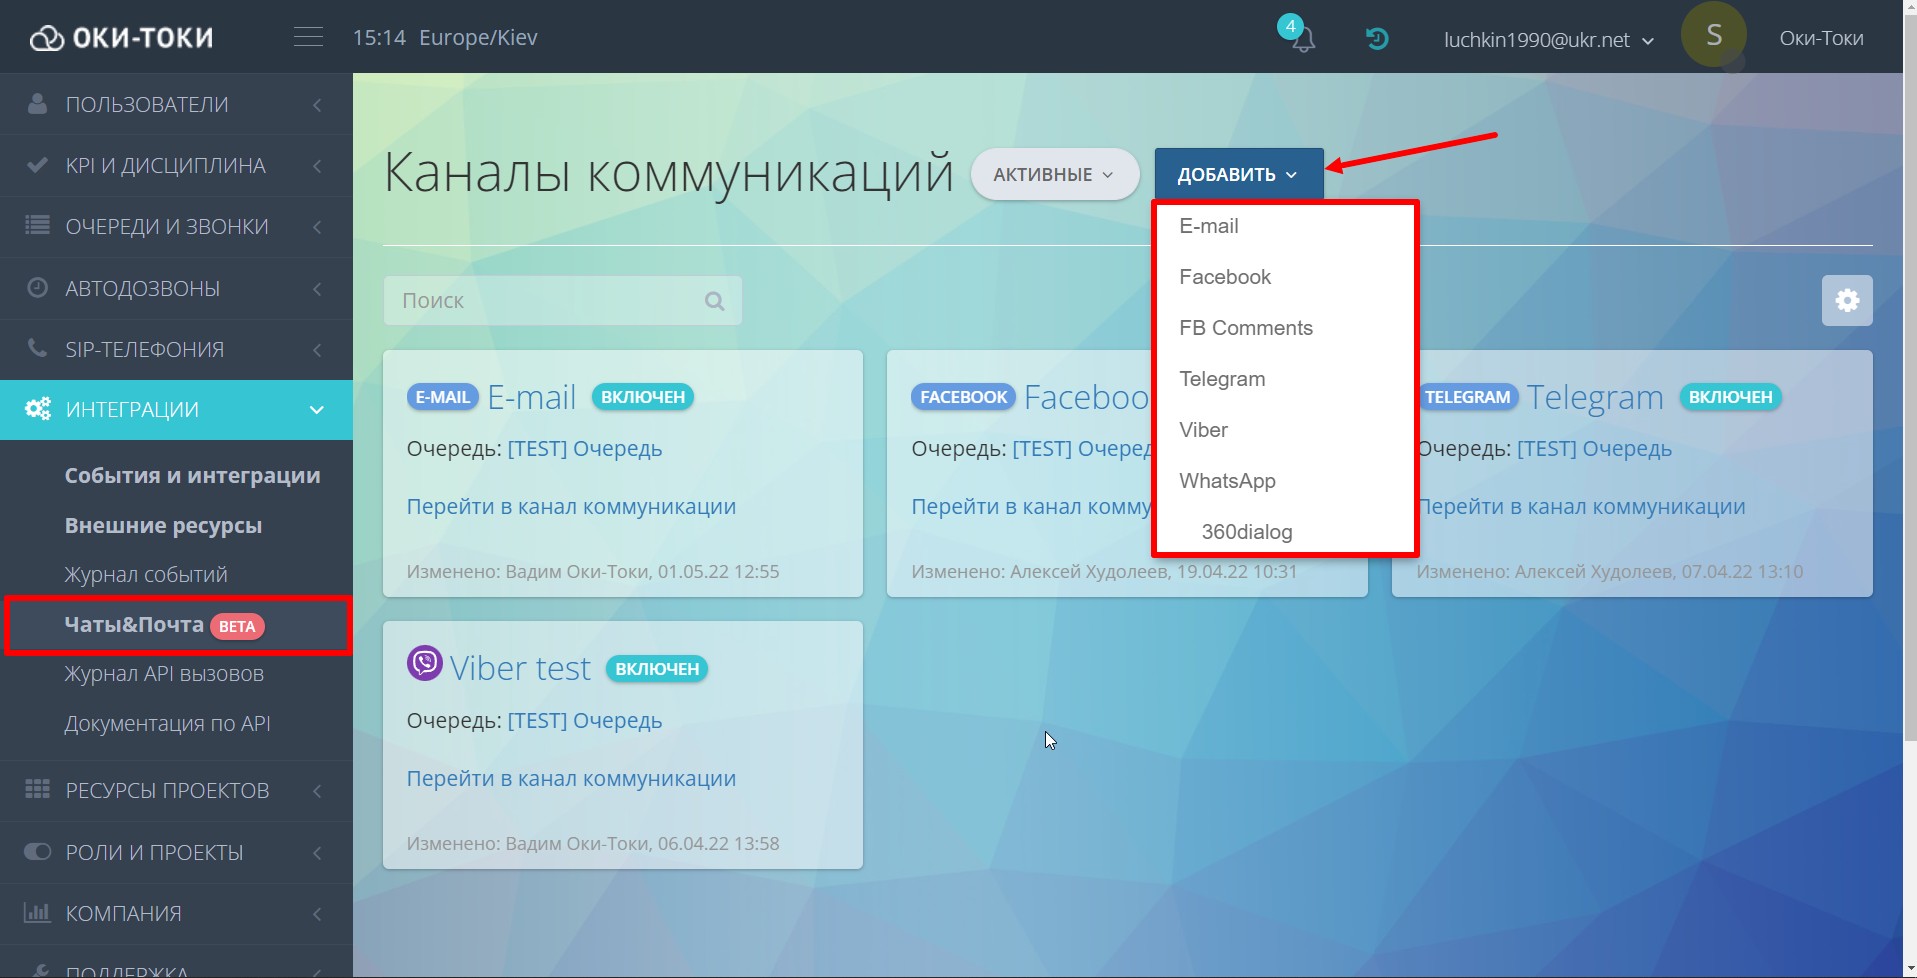Choose E-mail from the add menu
Image resolution: width=1917 pixels, height=978 pixels.
click(1285, 226)
